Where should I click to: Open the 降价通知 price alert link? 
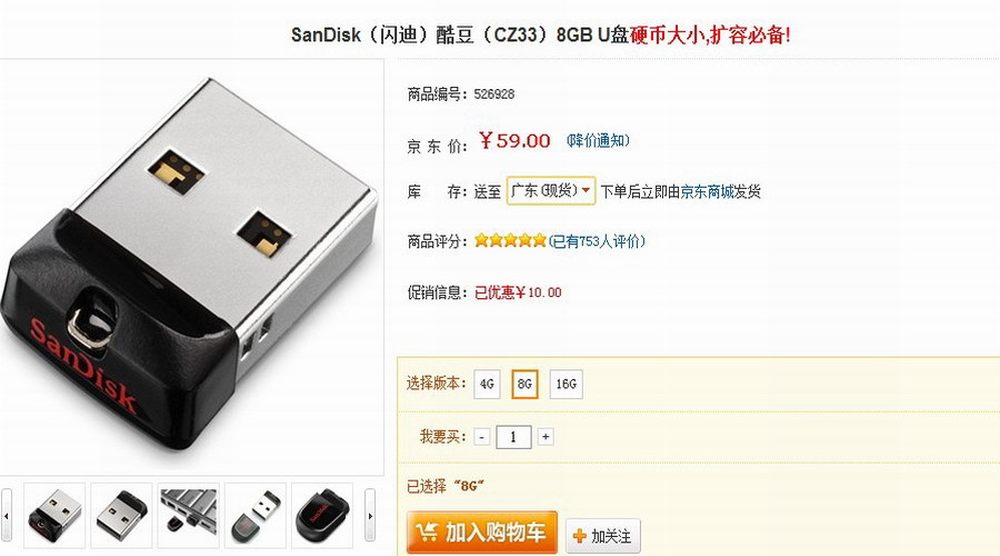click(x=598, y=140)
